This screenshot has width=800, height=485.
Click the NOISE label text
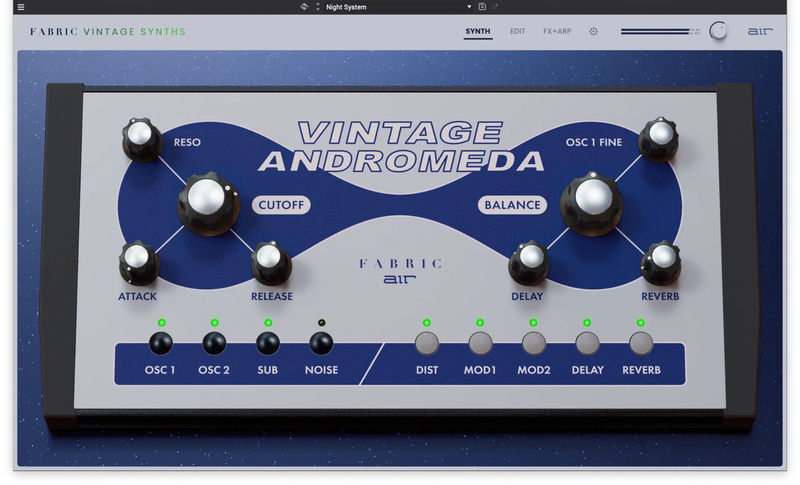(321, 370)
